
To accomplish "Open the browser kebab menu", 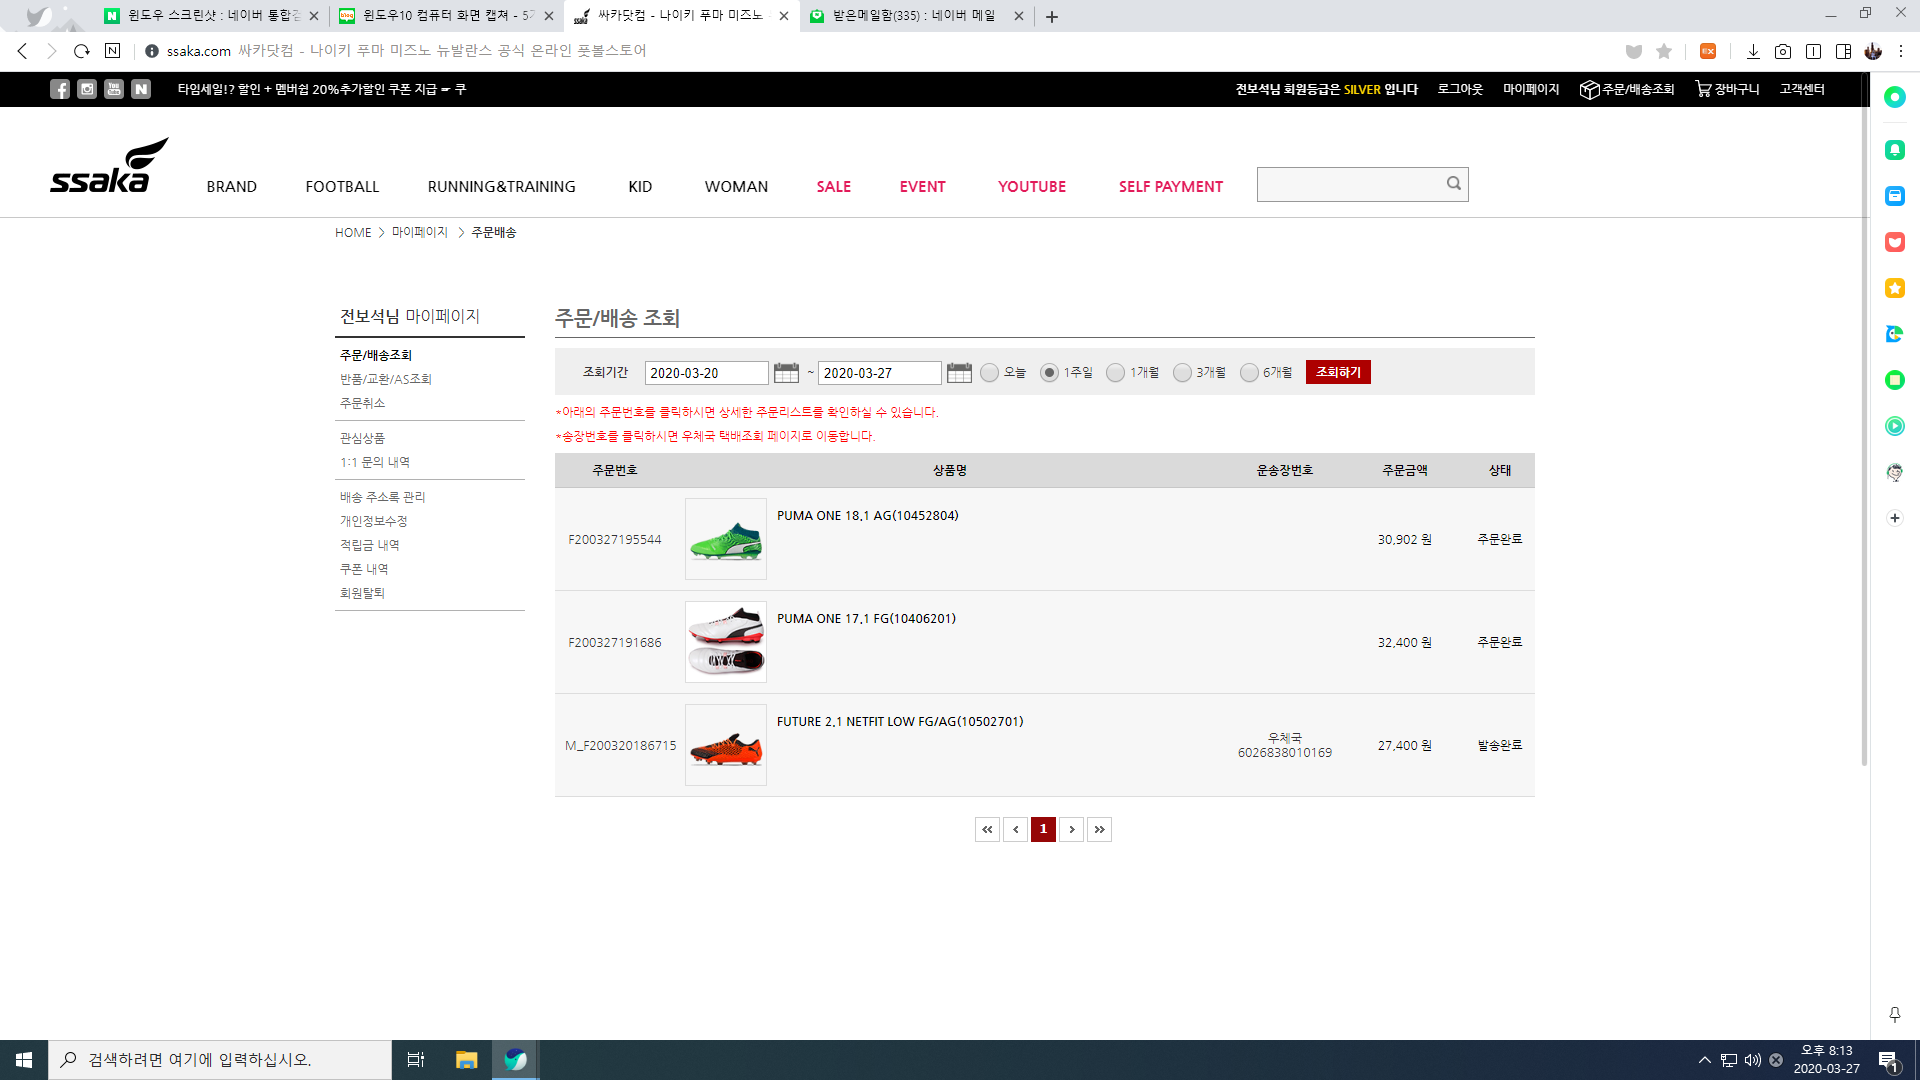I will click(x=1901, y=51).
